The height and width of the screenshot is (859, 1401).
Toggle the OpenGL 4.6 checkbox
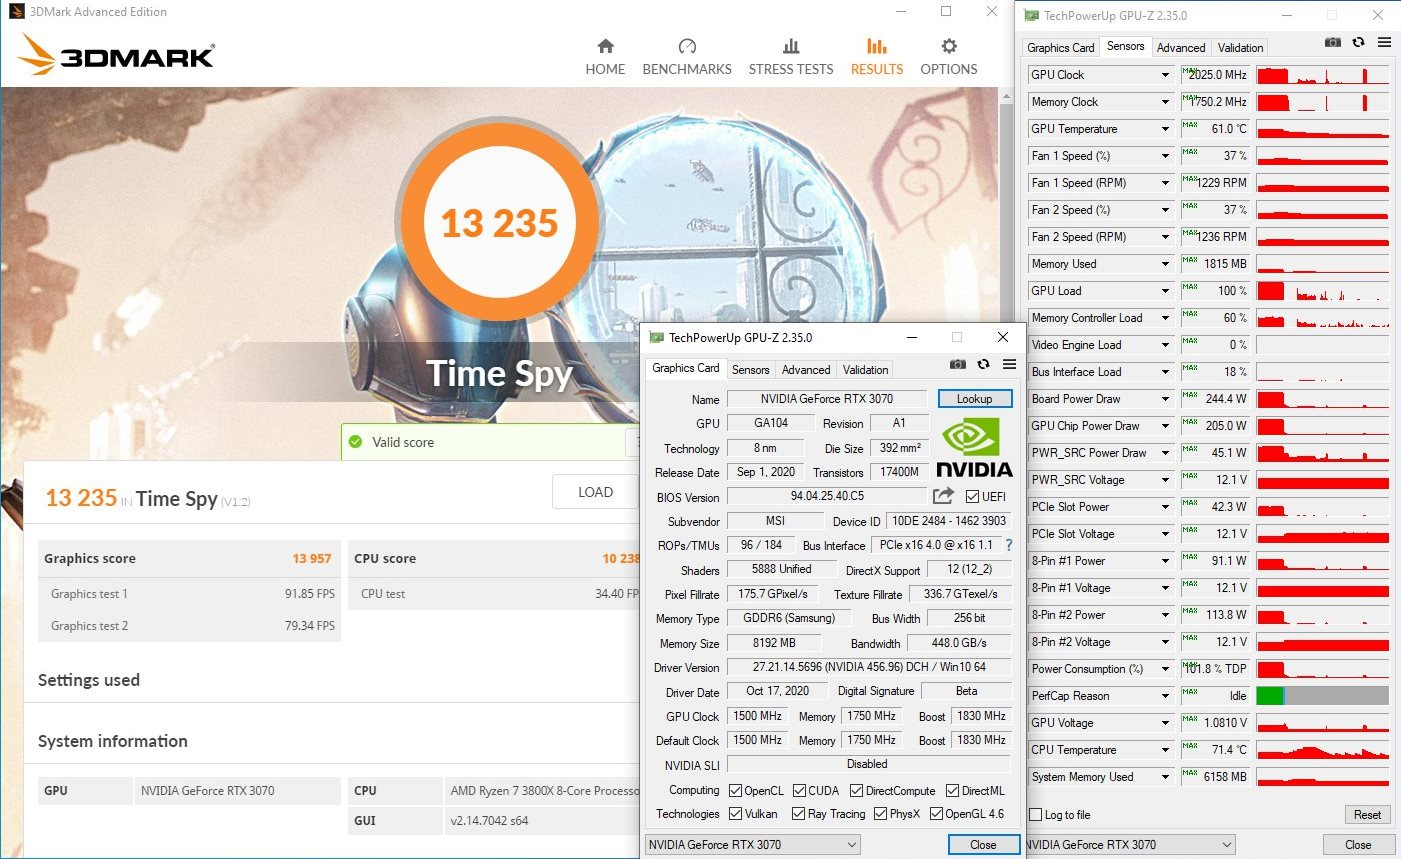pyautogui.click(x=937, y=814)
